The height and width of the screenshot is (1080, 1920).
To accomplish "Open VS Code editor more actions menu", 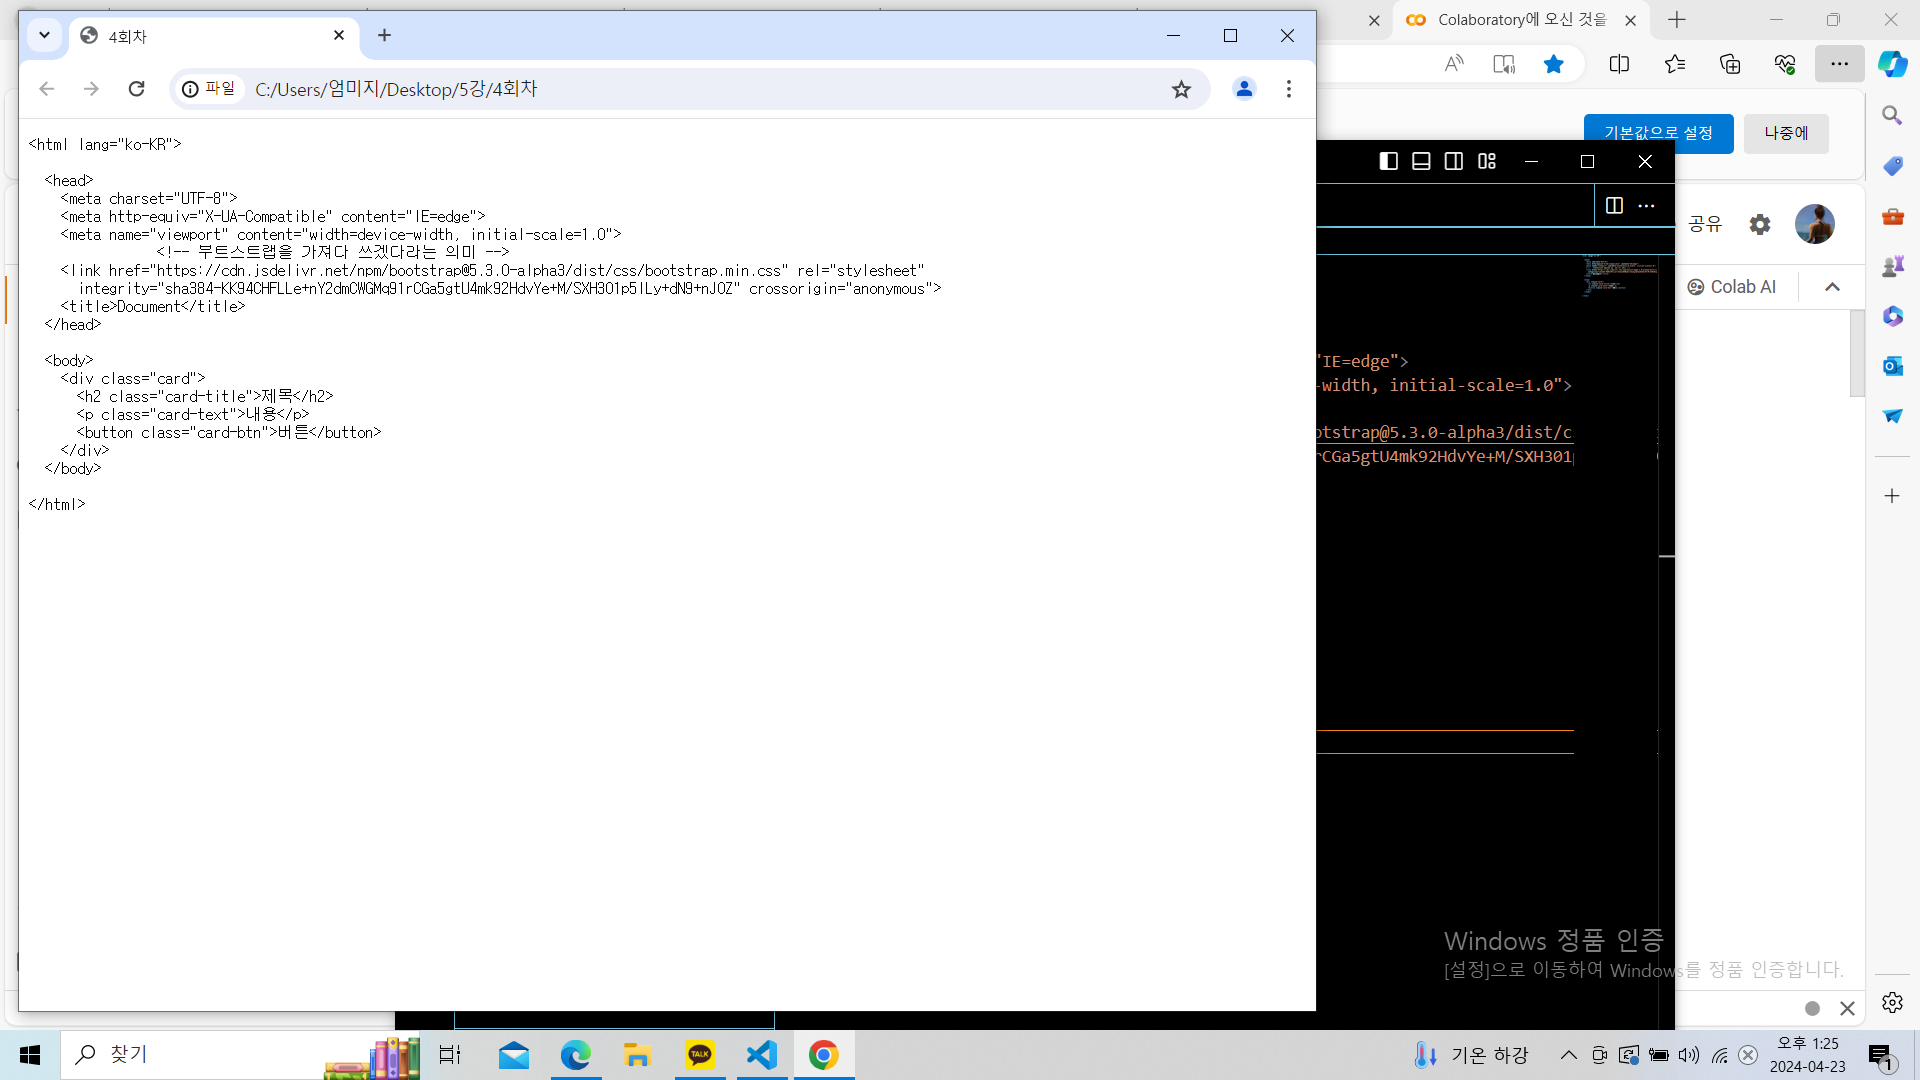I will point(1646,205).
